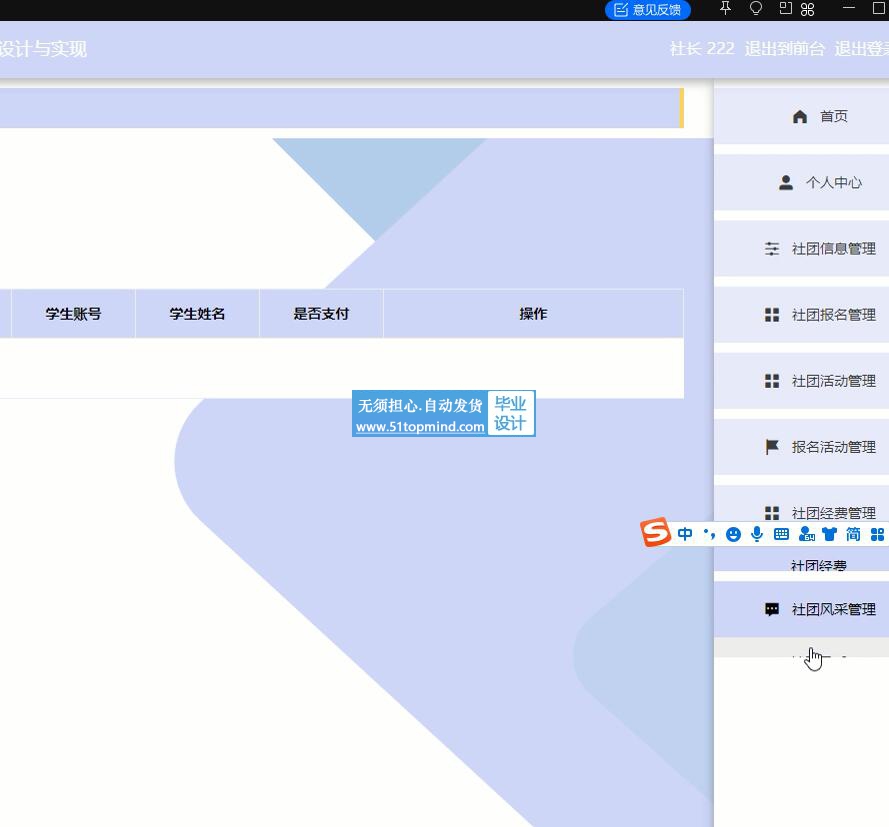Click the 意见反馈 feedback button
Screen dimensions: 889x827
pyautogui.click(x=648, y=10)
